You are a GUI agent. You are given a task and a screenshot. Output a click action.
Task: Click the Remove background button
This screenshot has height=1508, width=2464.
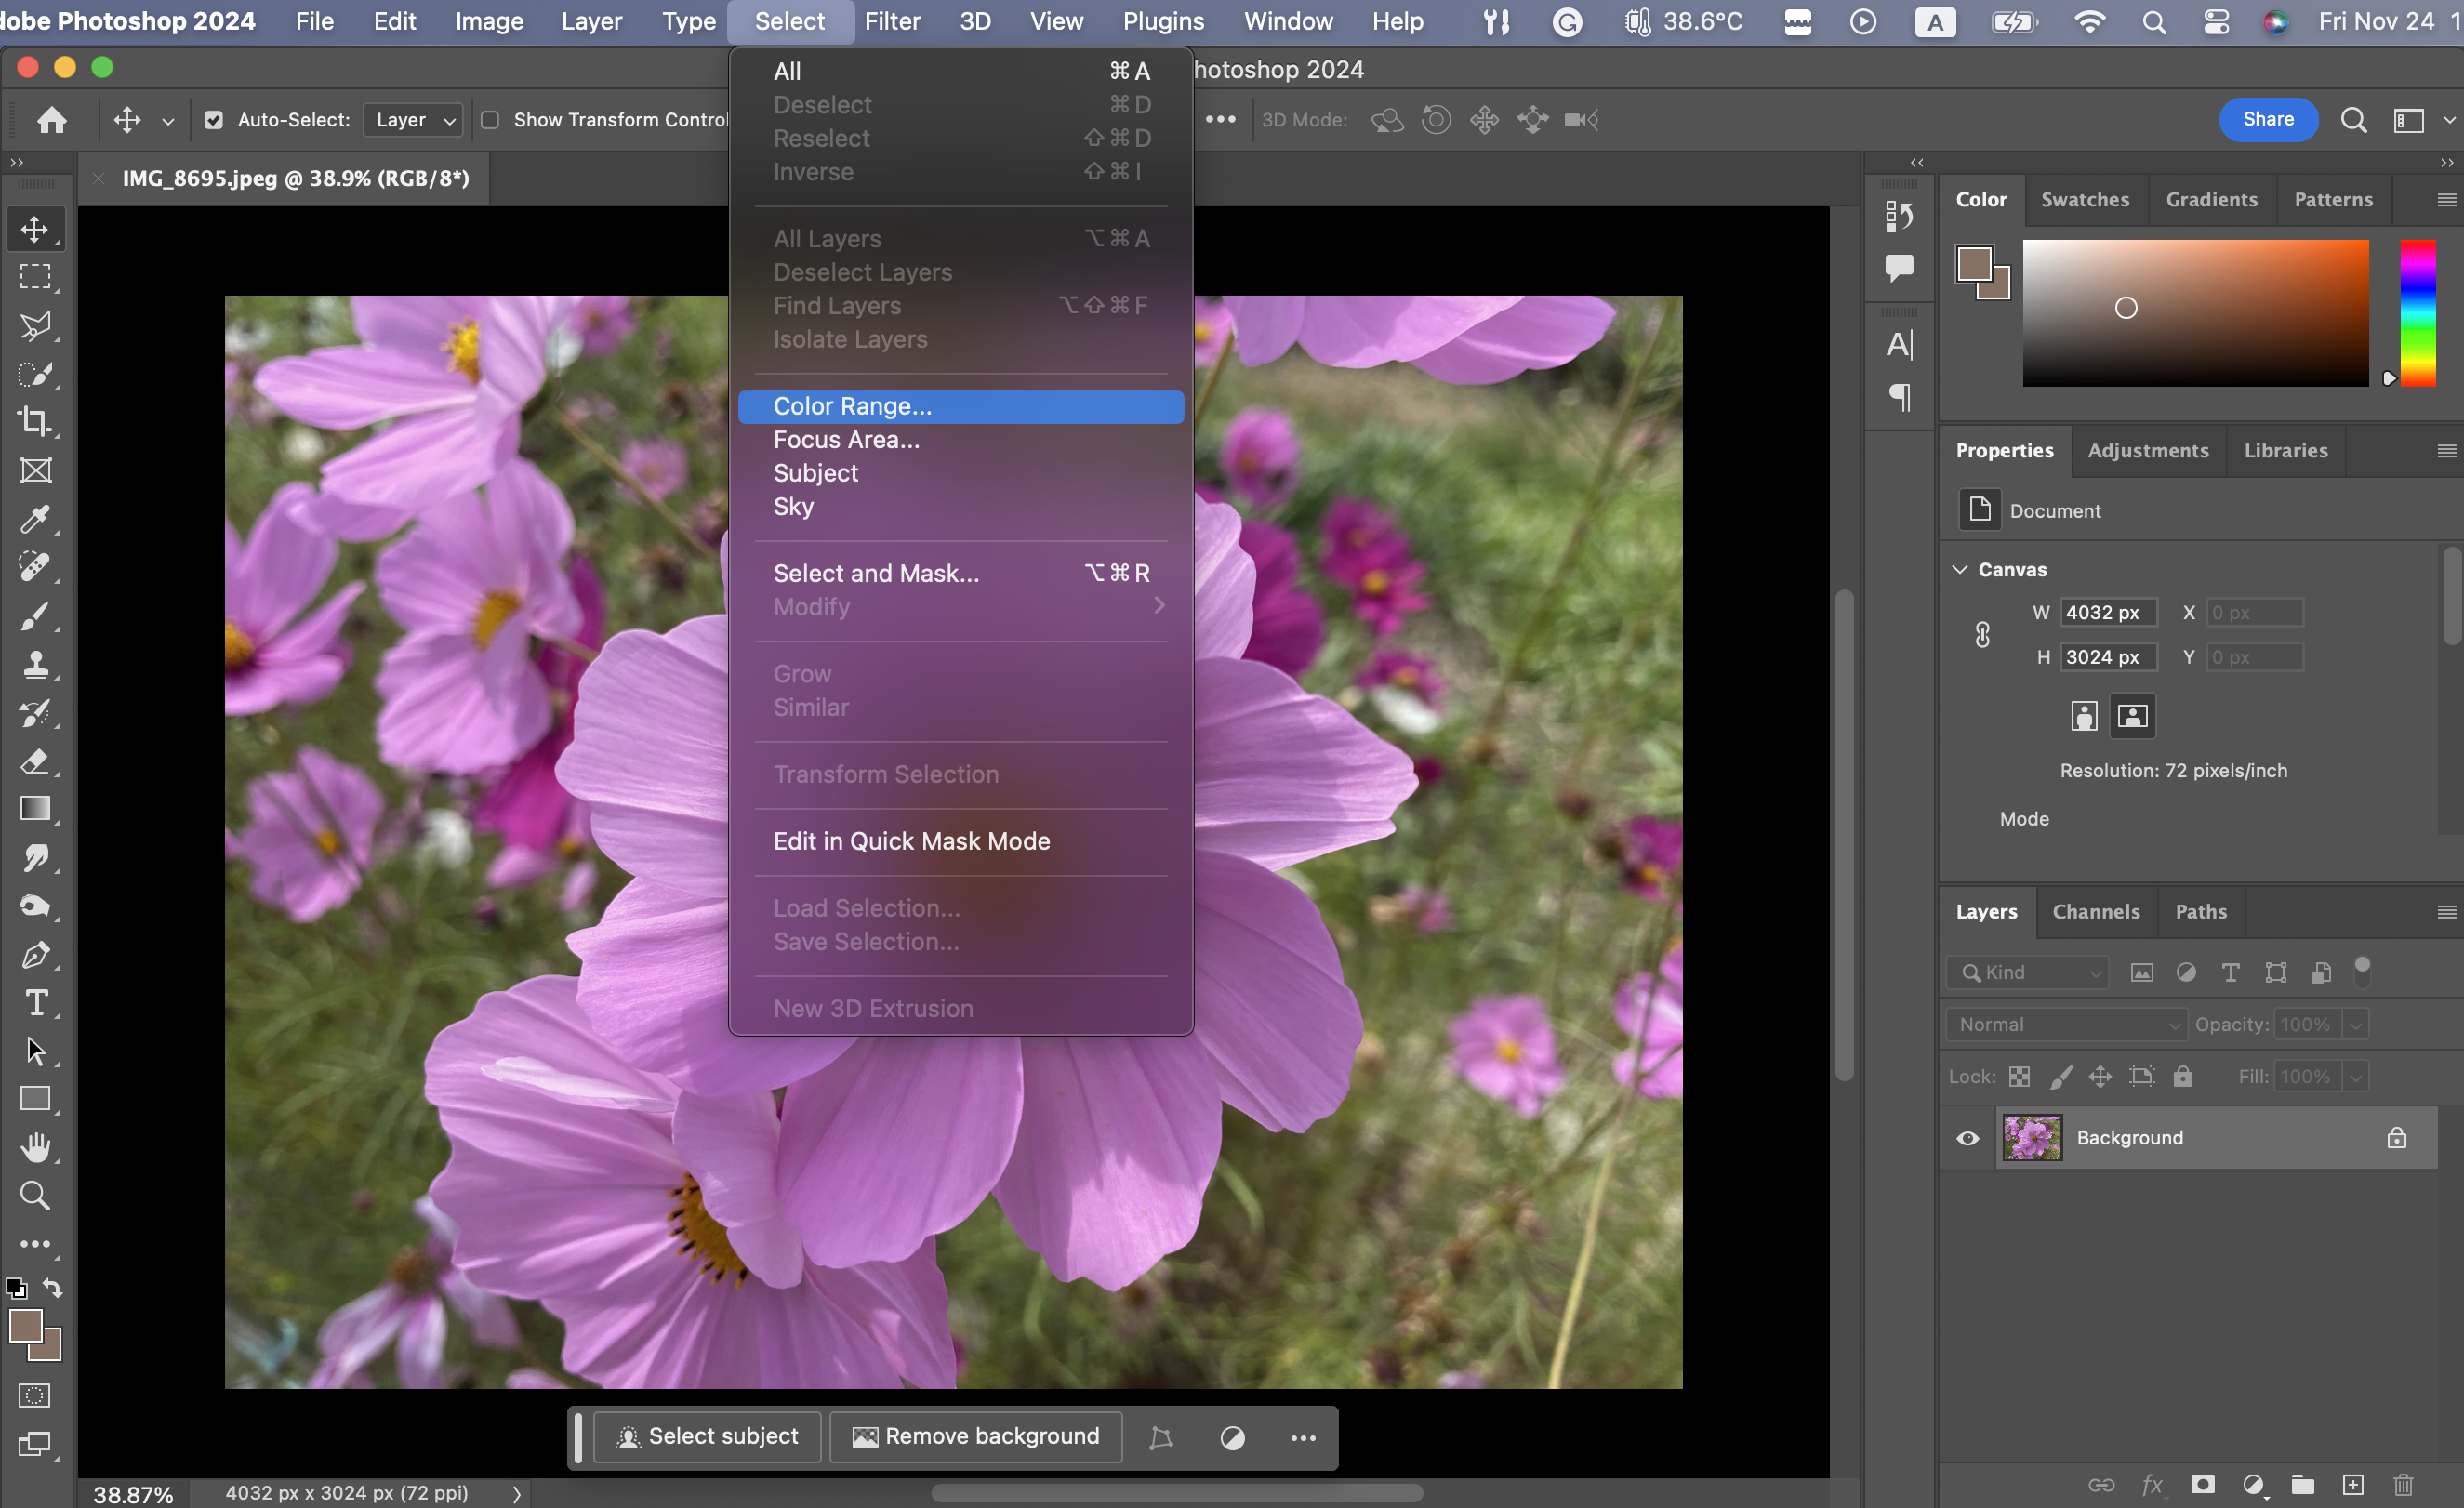coord(975,1436)
